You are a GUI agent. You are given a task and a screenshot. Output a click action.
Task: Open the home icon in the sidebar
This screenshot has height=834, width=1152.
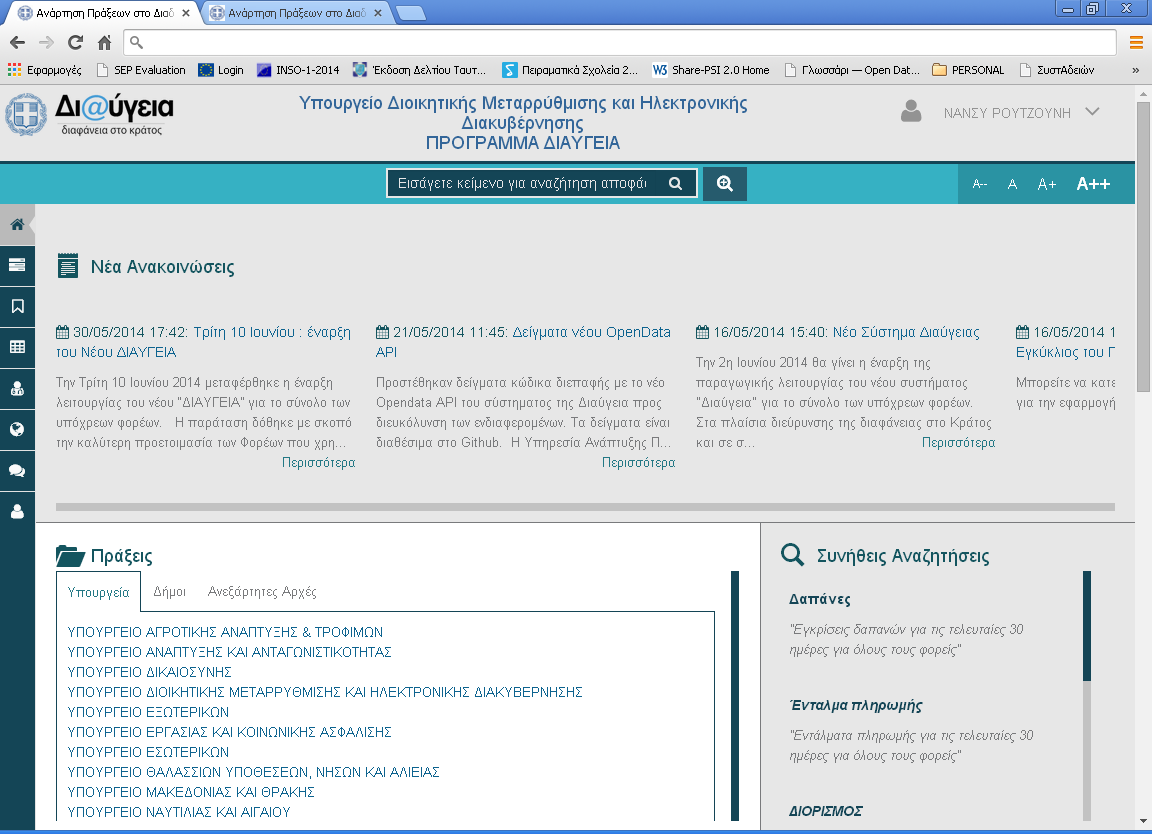point(17,224)
